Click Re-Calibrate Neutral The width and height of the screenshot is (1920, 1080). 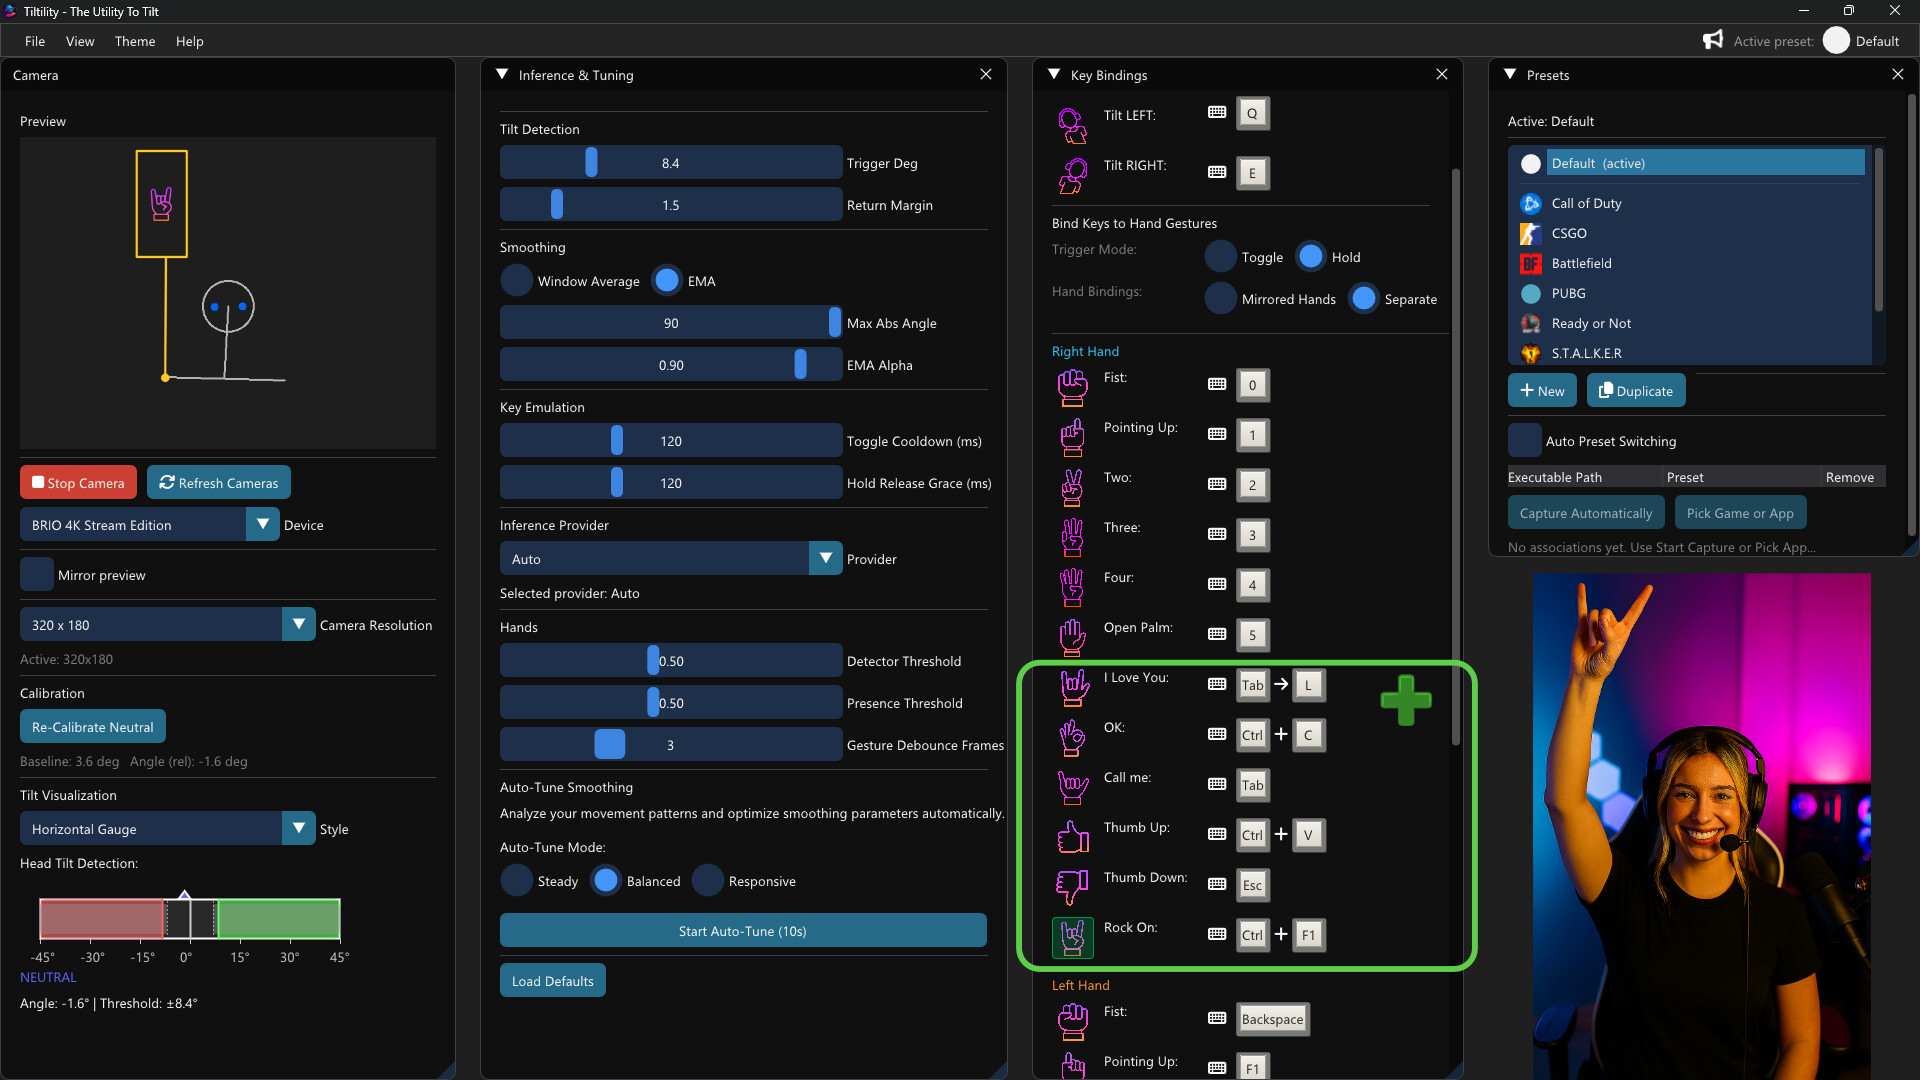click(x=92, y=726)
